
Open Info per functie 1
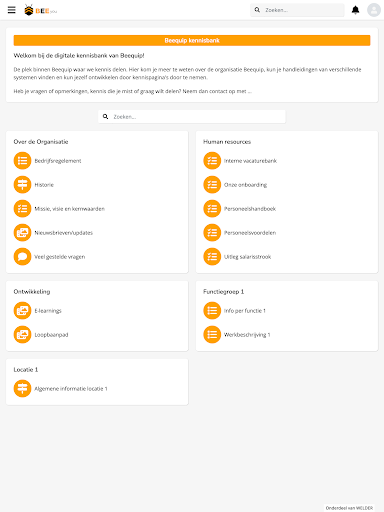tap(245, 311)
